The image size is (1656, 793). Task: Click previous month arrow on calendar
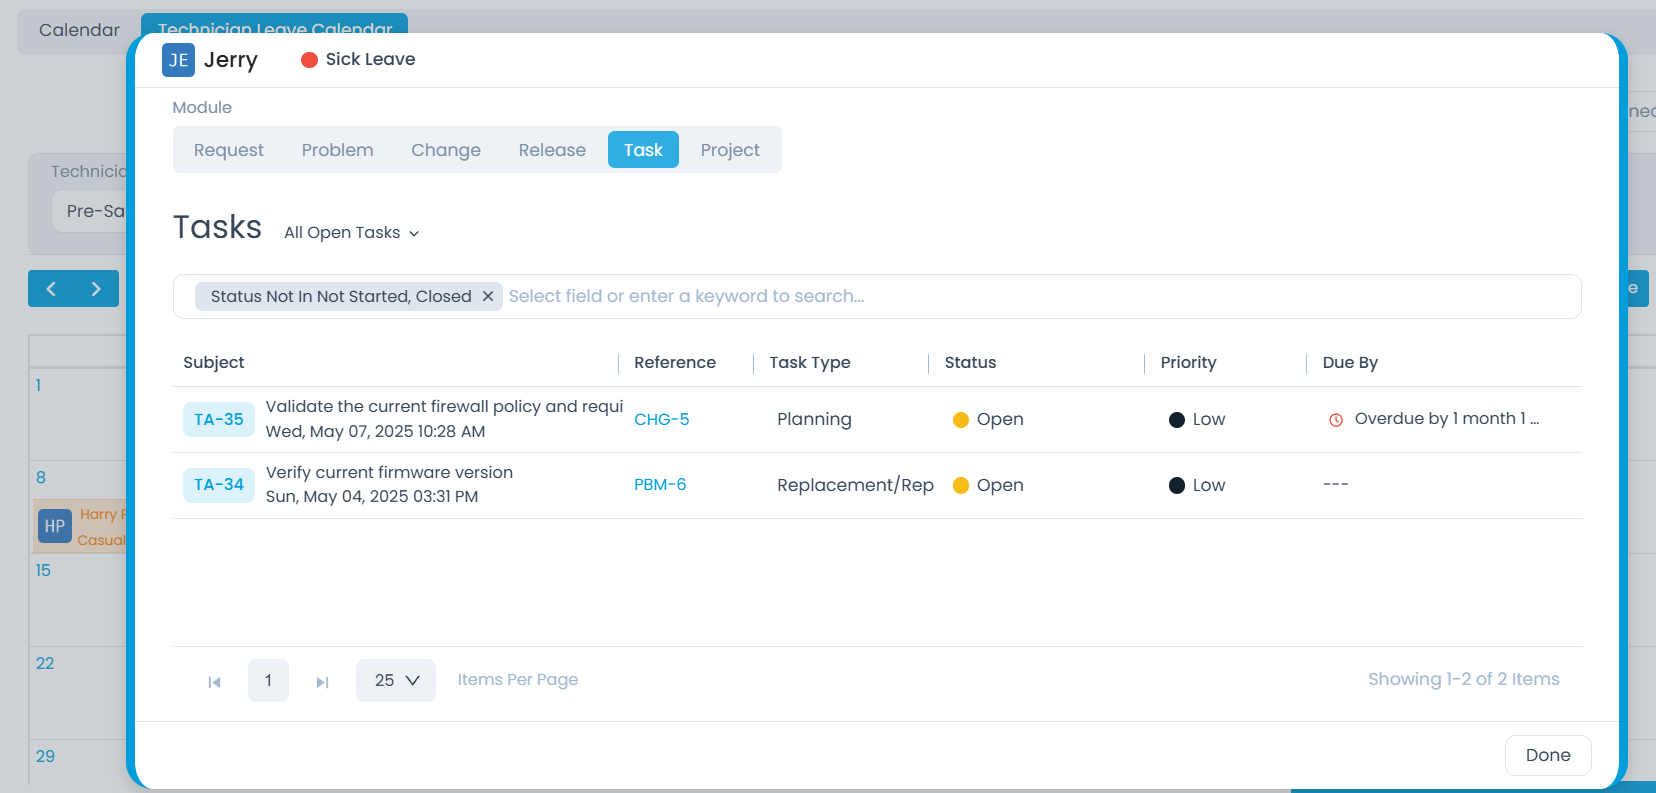(x=51, y=289)
